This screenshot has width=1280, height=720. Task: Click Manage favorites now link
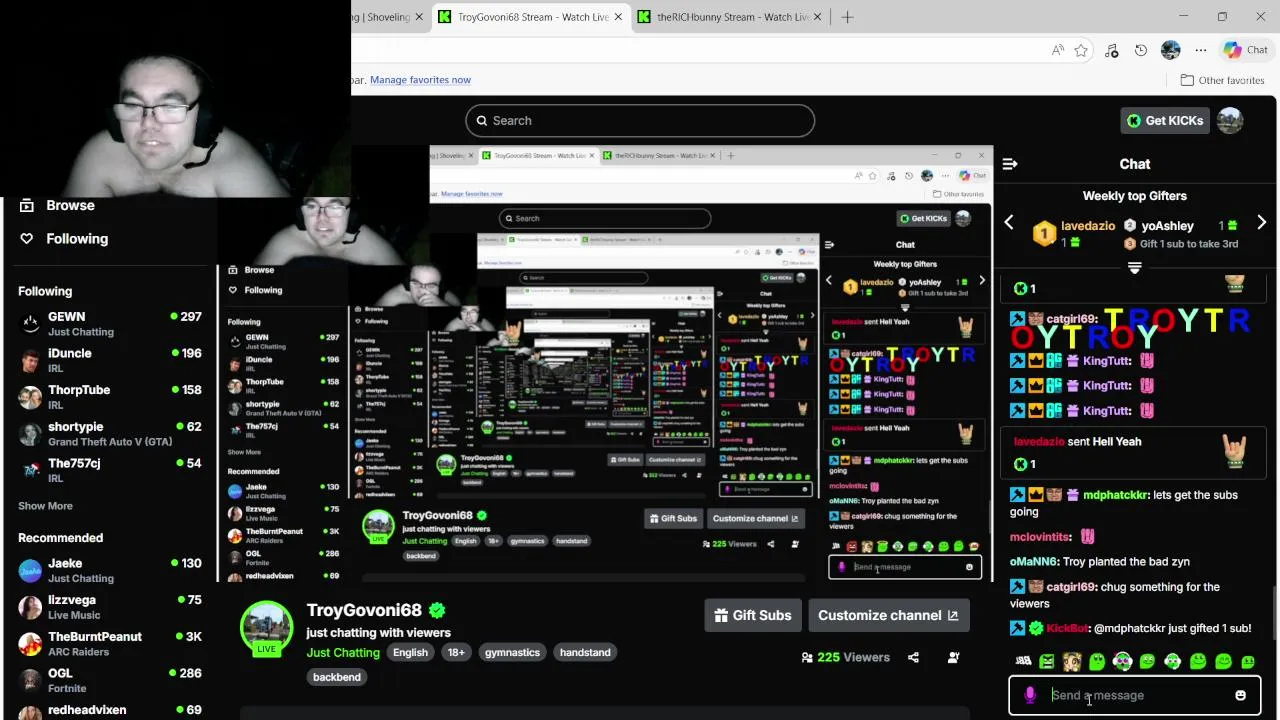pos(420,80)
